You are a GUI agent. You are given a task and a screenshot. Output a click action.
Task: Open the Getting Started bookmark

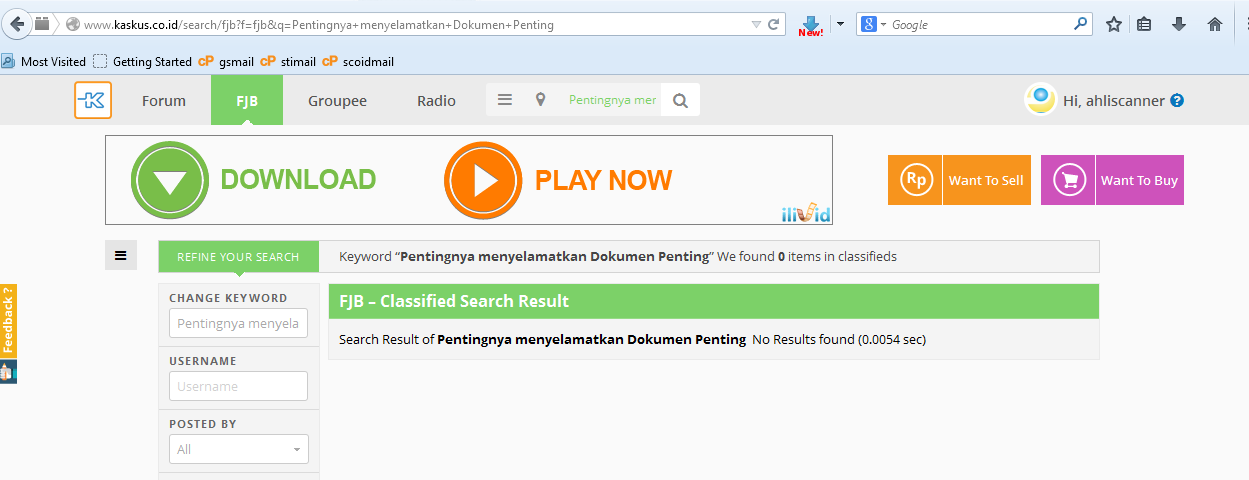click(x=142, y=61)
